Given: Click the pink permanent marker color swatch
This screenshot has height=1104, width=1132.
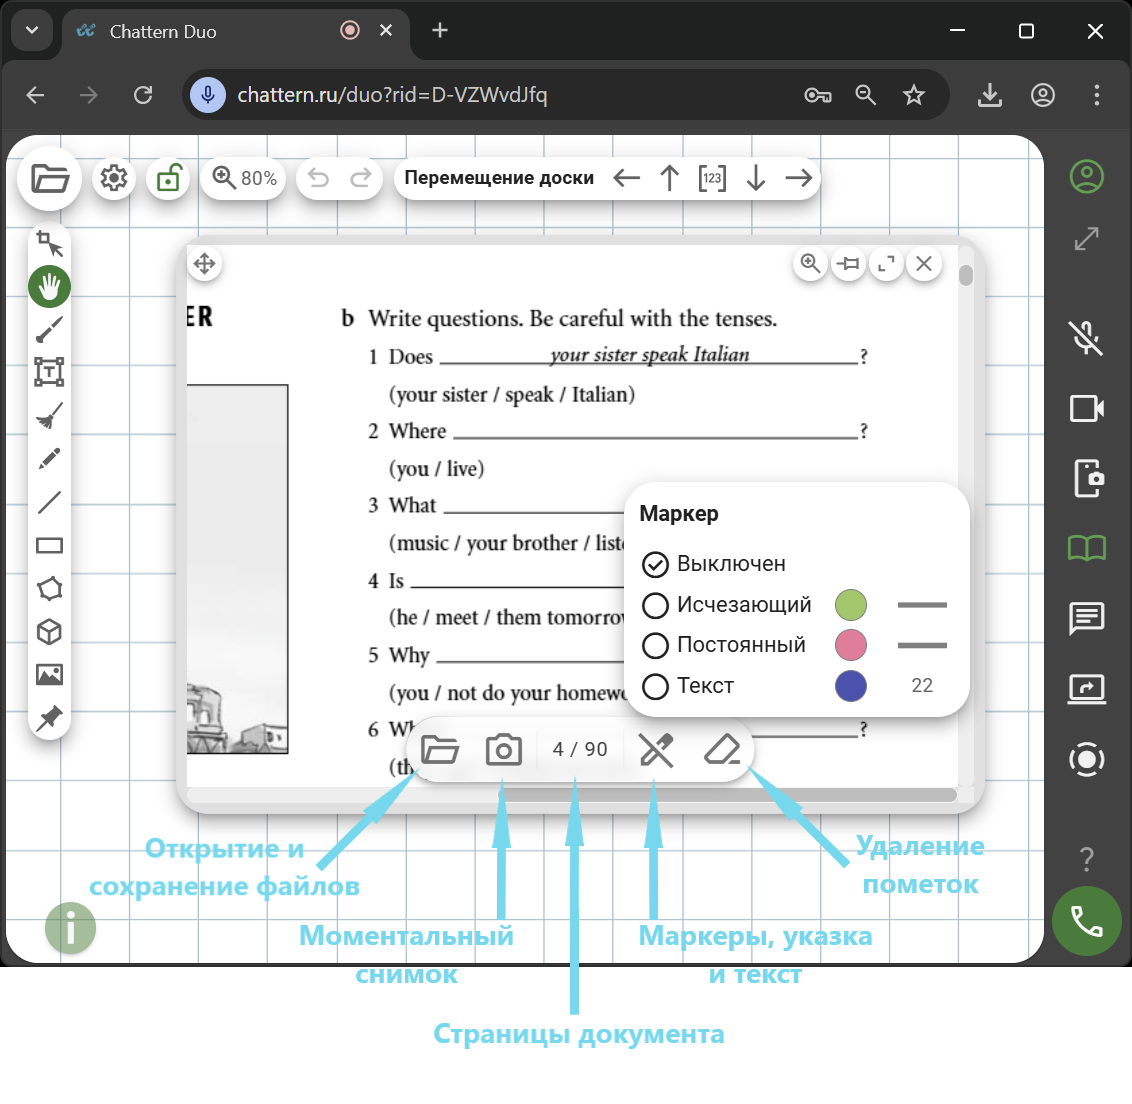Looking at the screenshot, I should tap(851, 646).
